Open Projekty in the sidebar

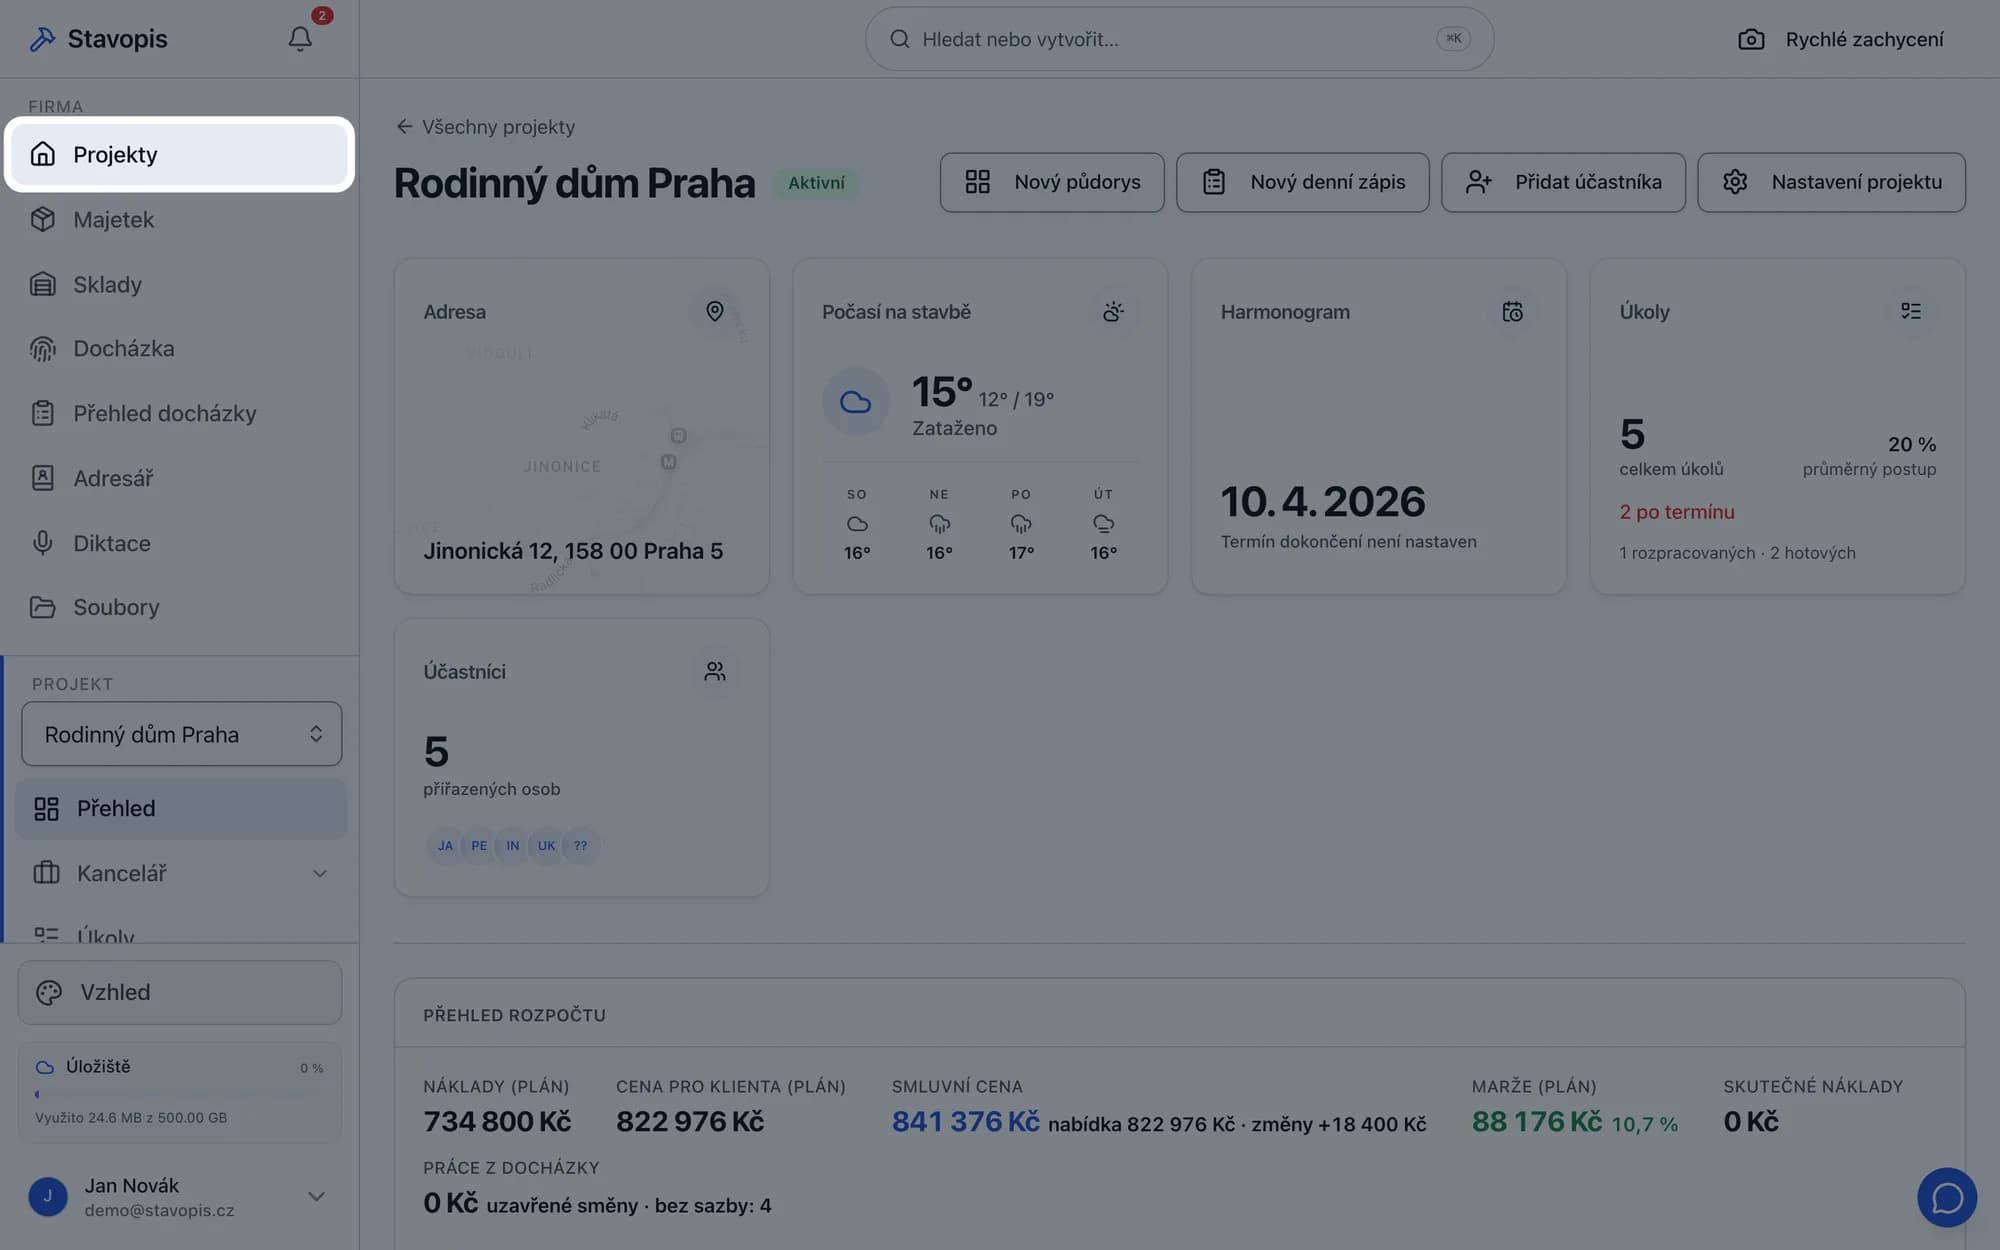[180, 154]
